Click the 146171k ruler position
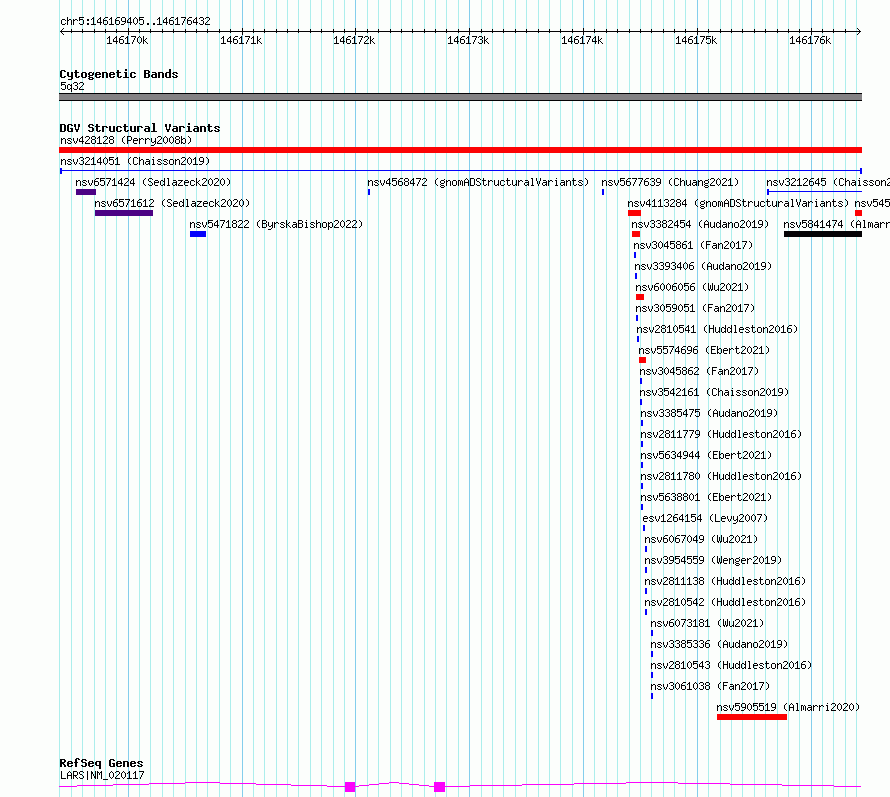This screenshot has height=797, width=890. 241,40
